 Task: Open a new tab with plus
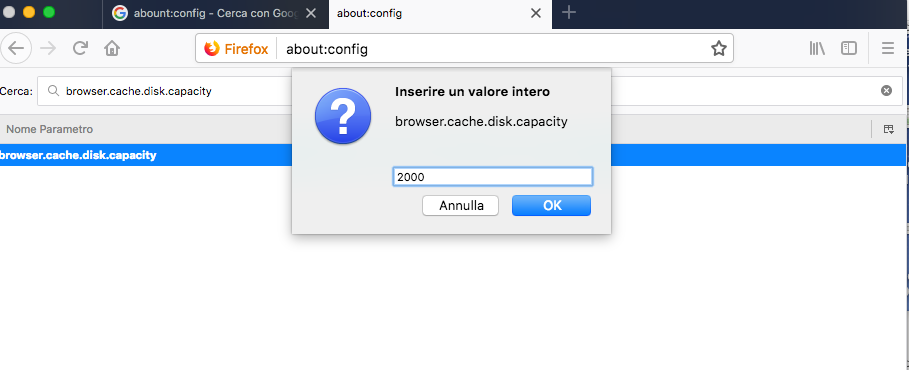click(x=569, y=13)
